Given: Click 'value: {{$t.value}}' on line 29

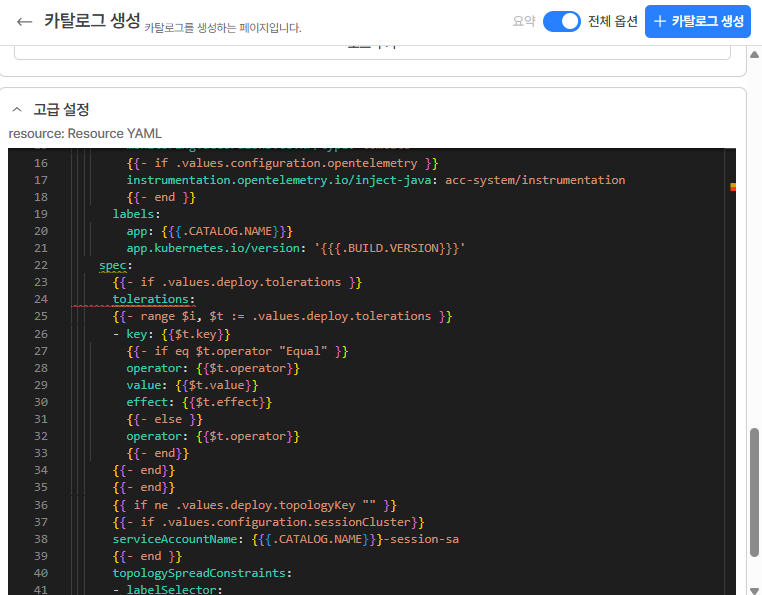Looking at the screenshot, I should pyautogui.click(x=192, y=385).
